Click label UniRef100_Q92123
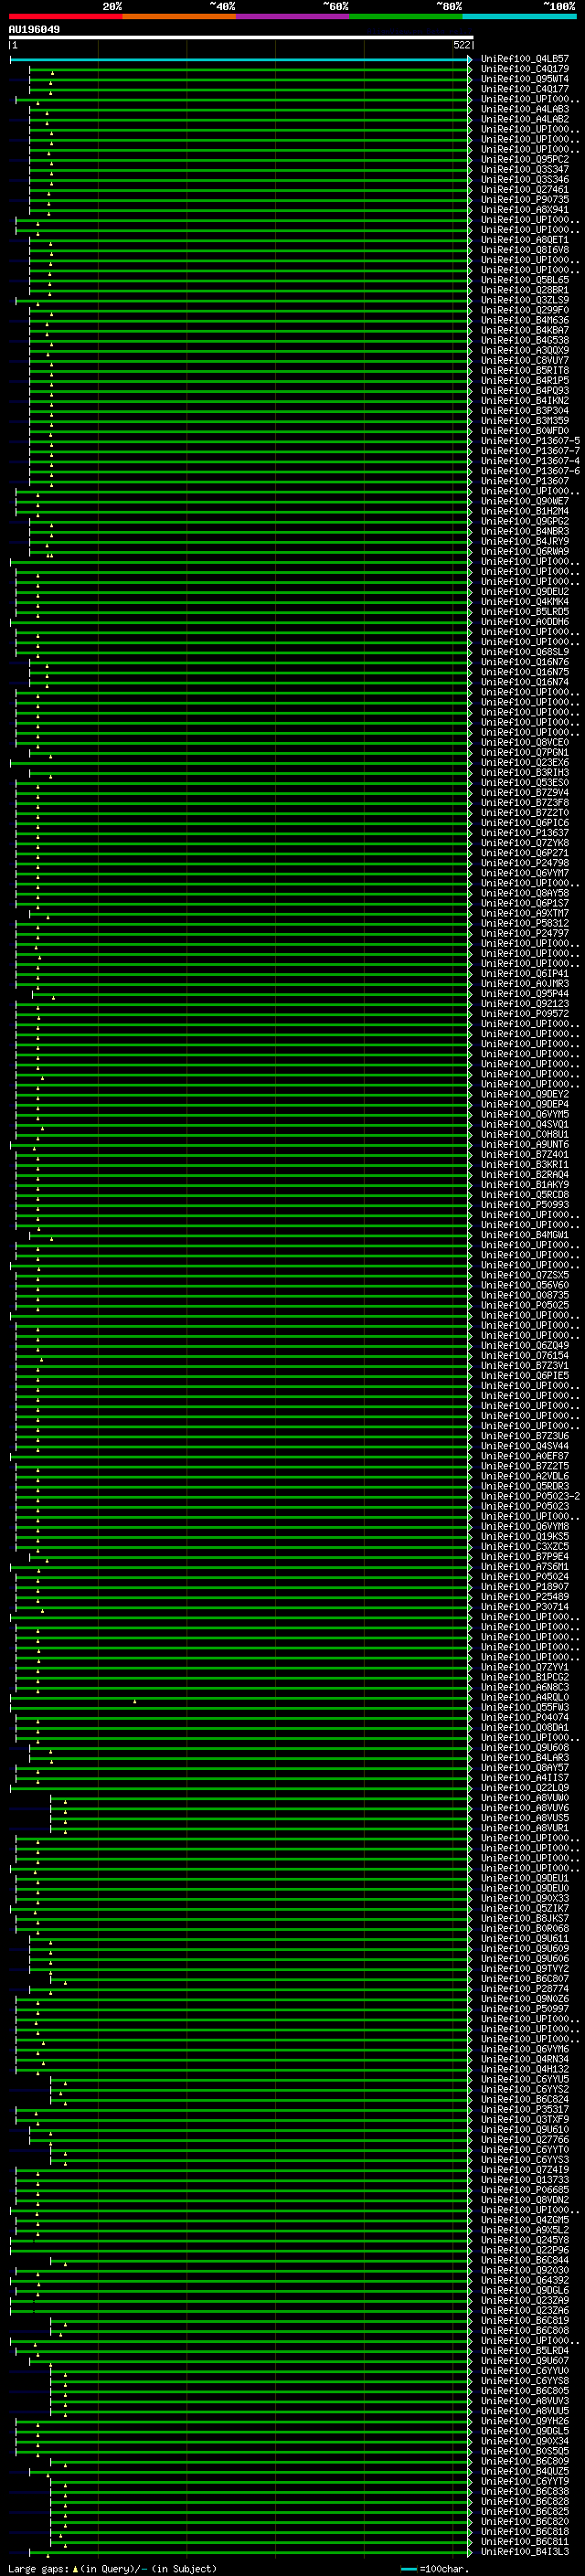The height and width of the screenshot is (2576, 585). (525, 1003)
